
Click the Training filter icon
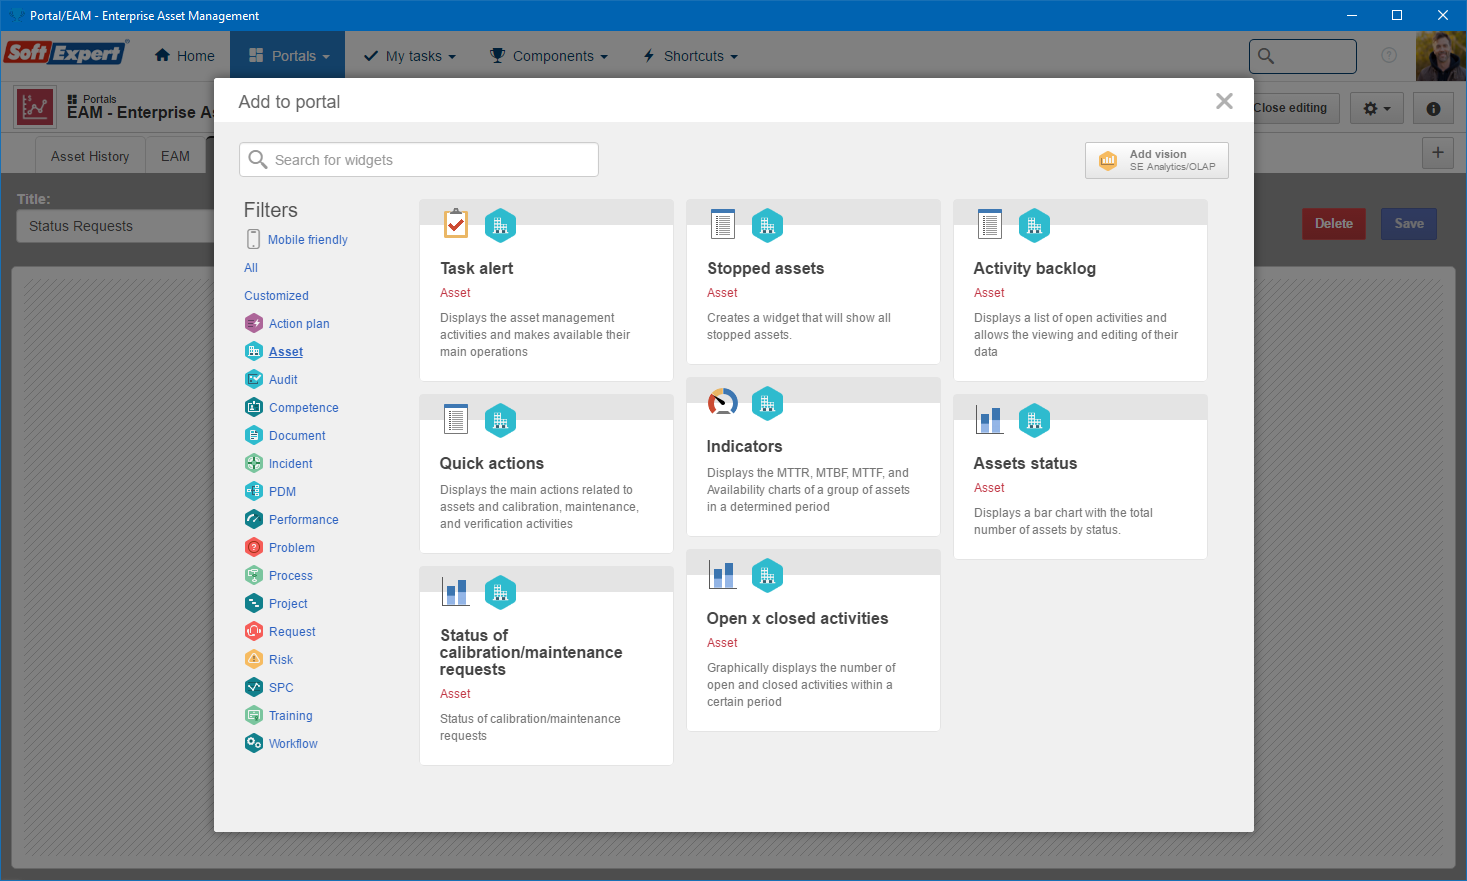click(254, 715)
